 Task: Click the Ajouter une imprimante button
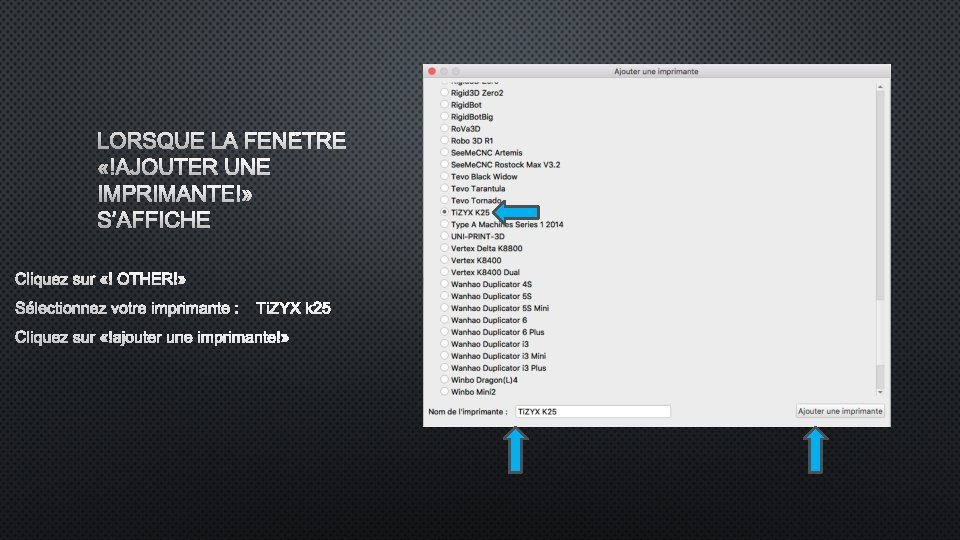[840, 411]
